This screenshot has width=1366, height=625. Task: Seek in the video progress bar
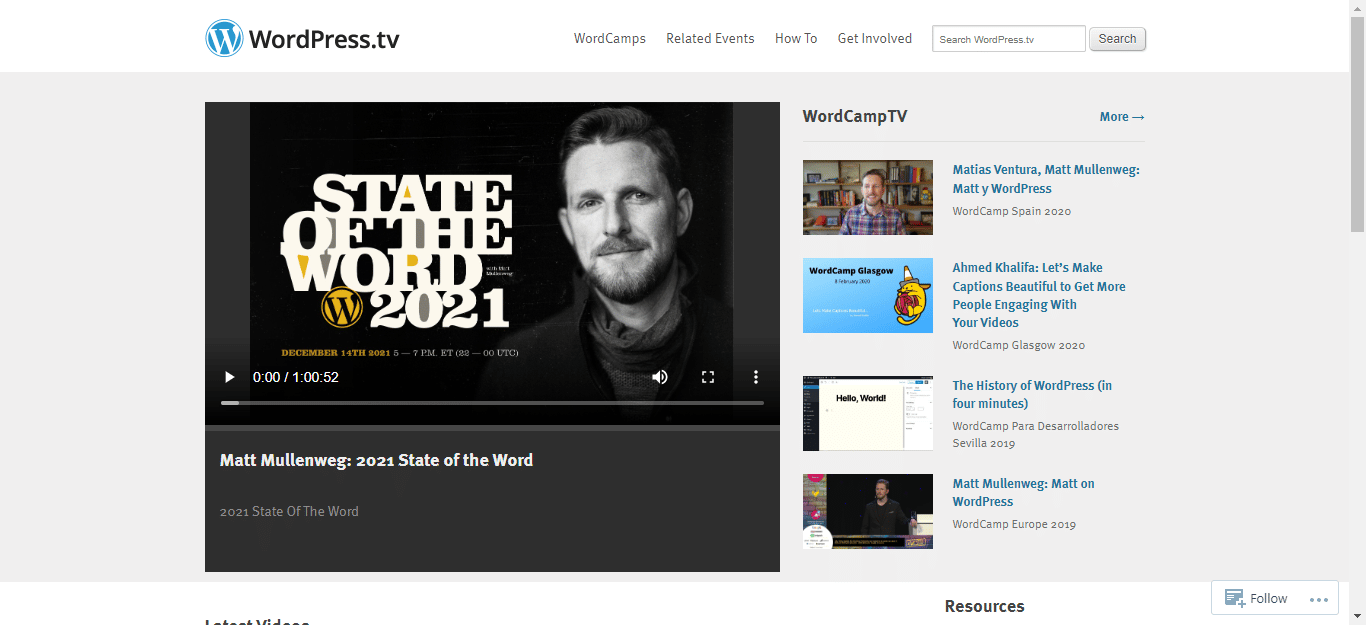click(x=492, y=403)
